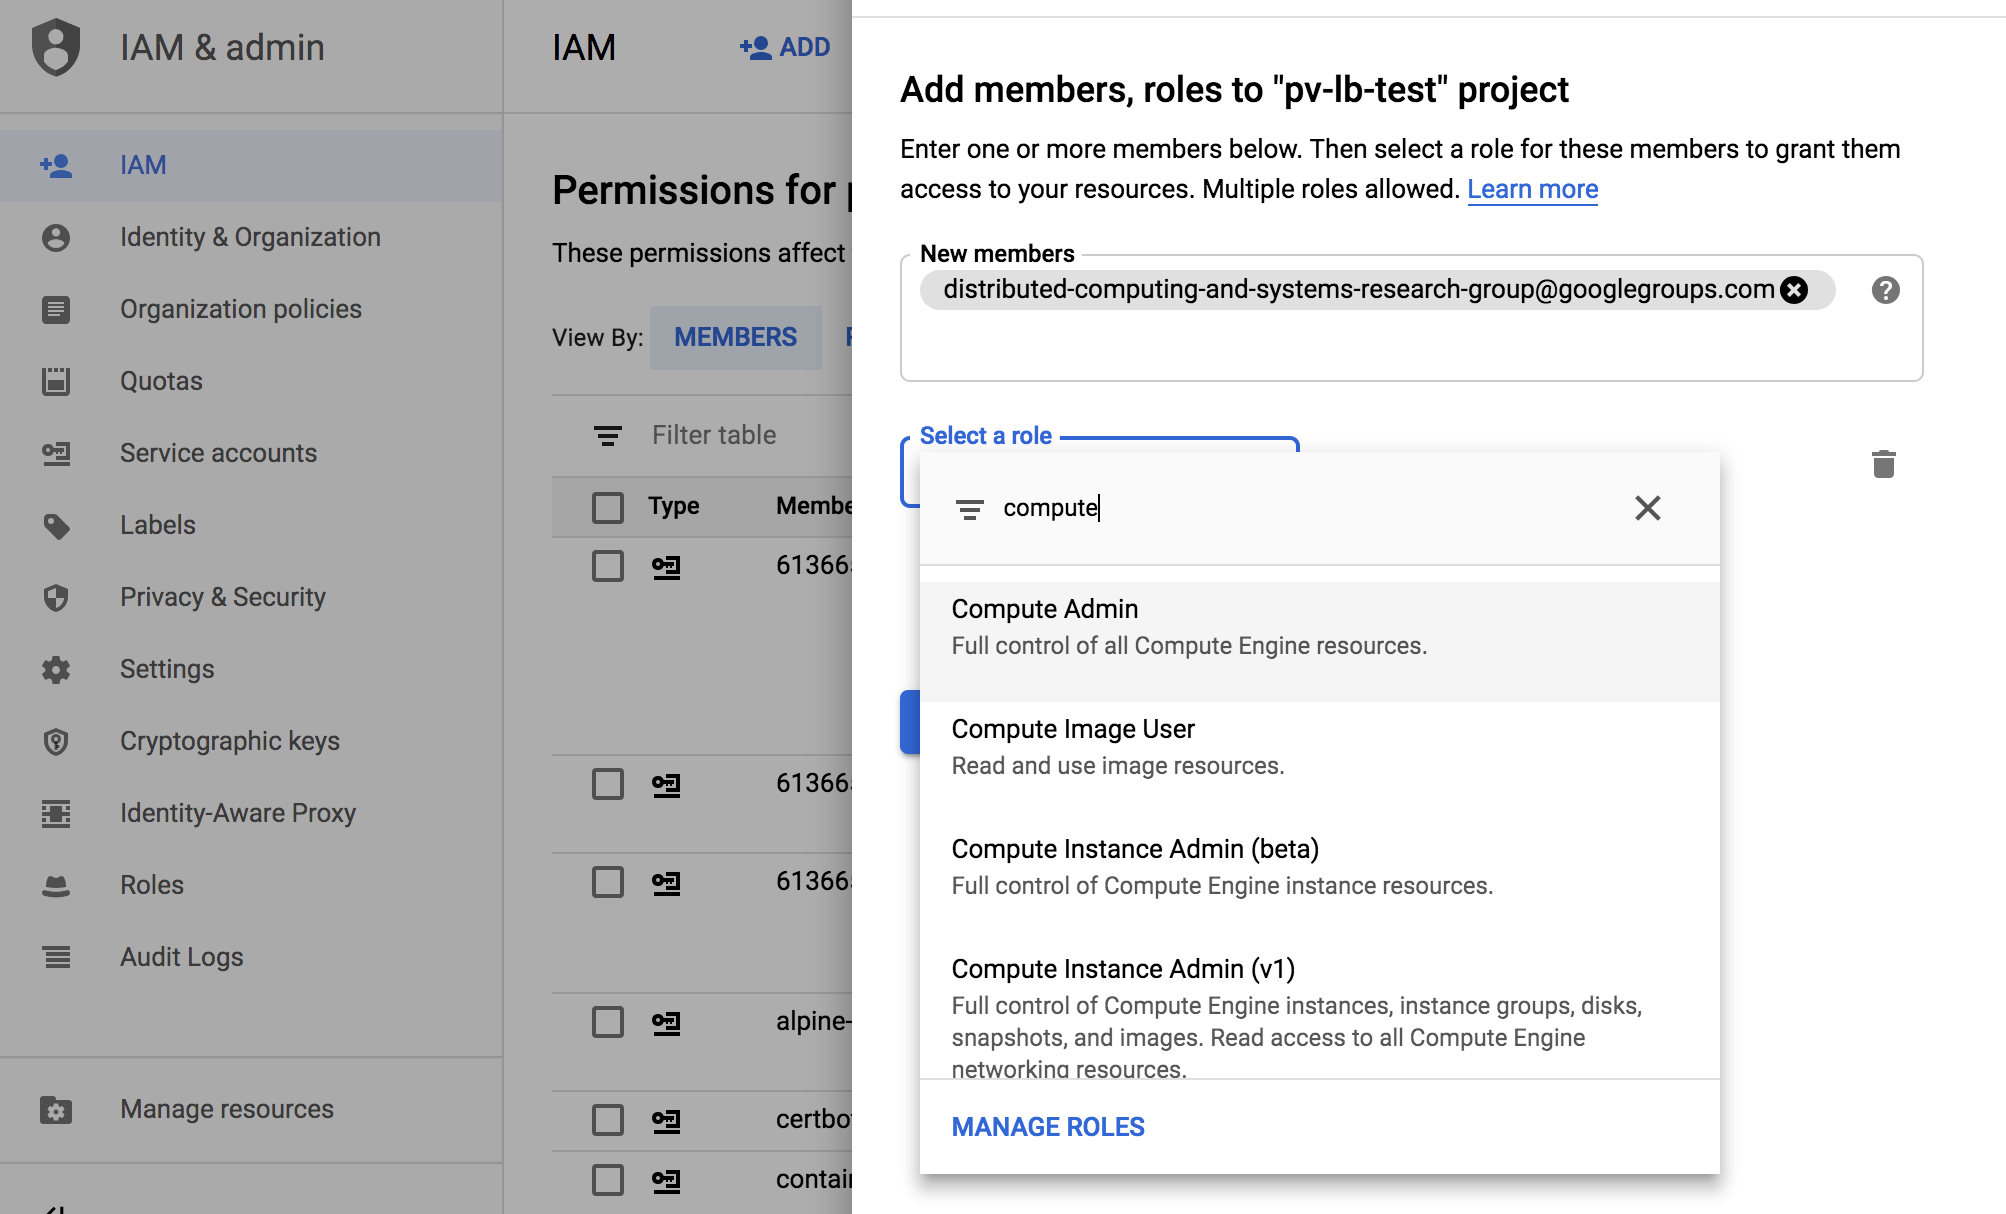Open Quotas in the sidebar
Viewport: 2006px width, 1214px height.
251,381
